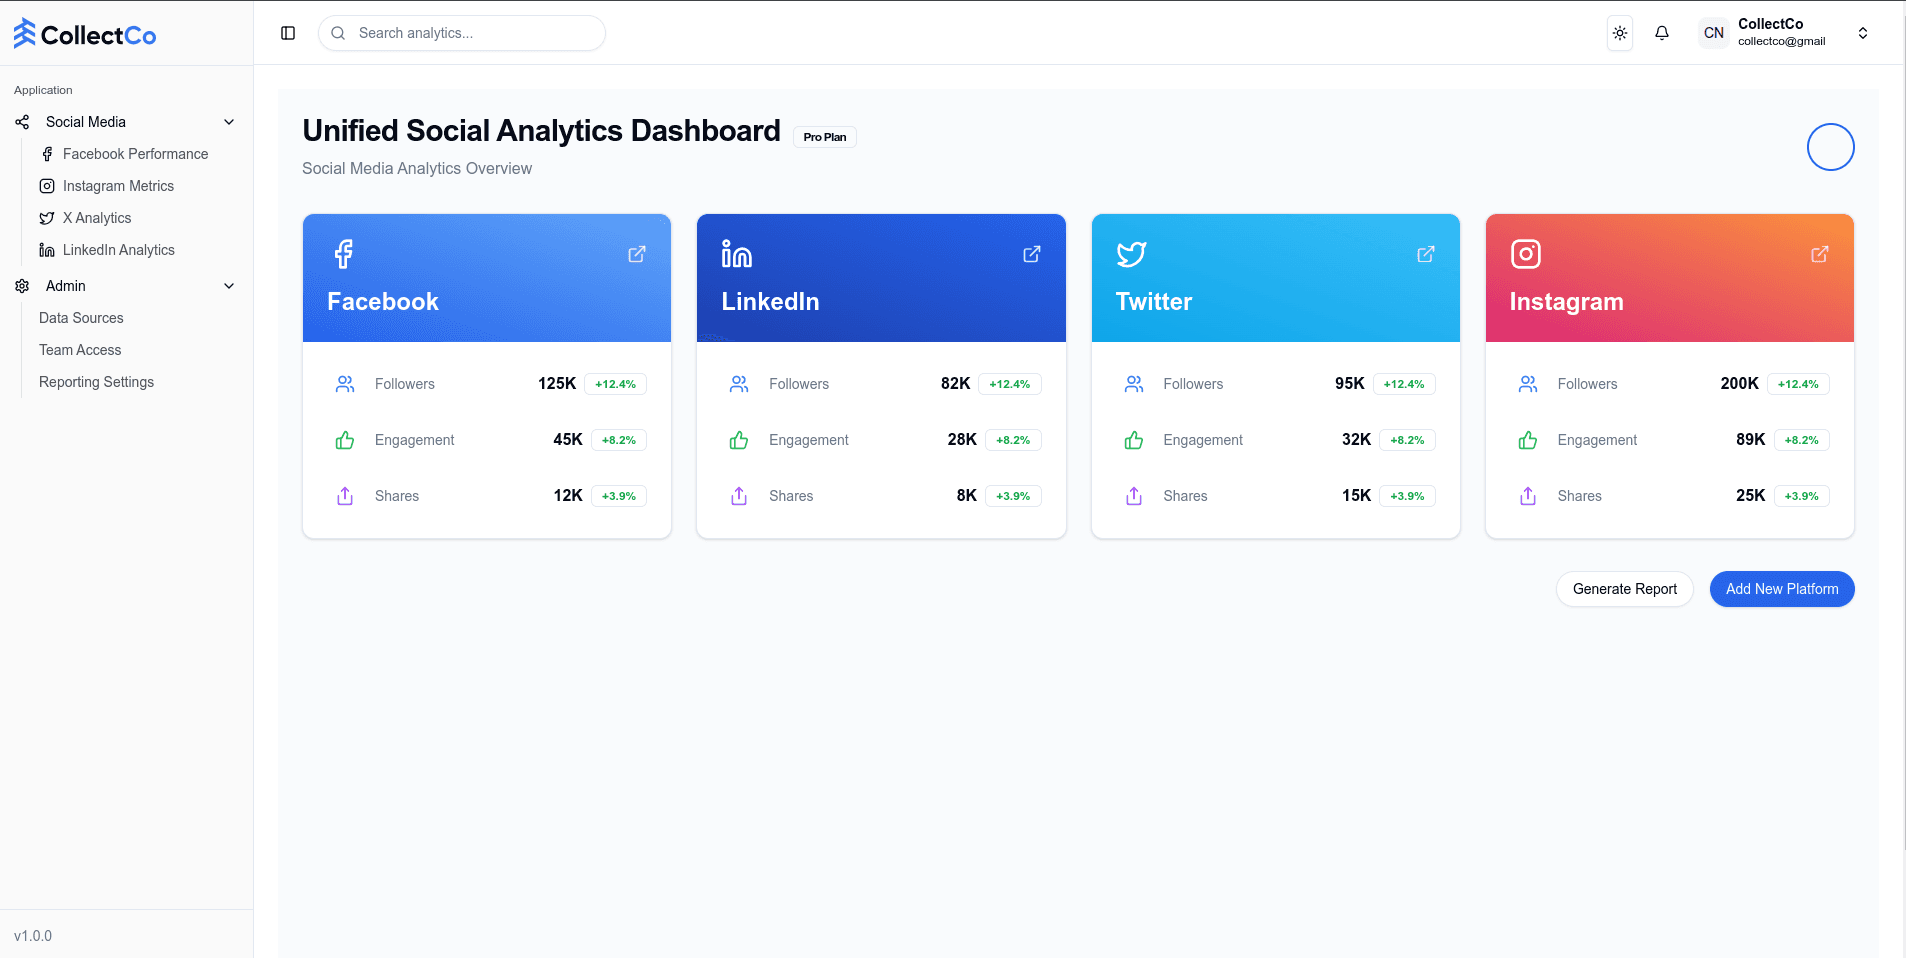Click the notifications bell icon
The width and height of the screenshot is (1906, 958).
[1661, 33]
